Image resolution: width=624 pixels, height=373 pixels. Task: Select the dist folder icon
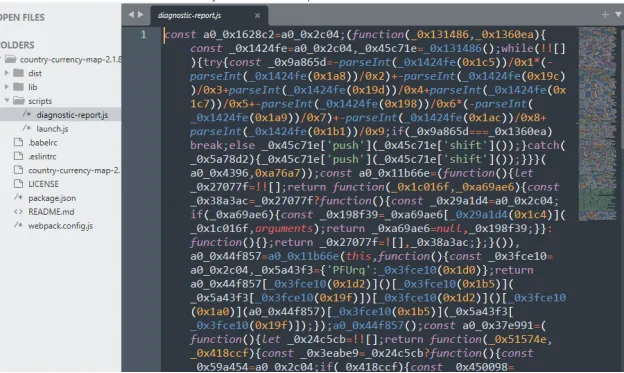18,73
